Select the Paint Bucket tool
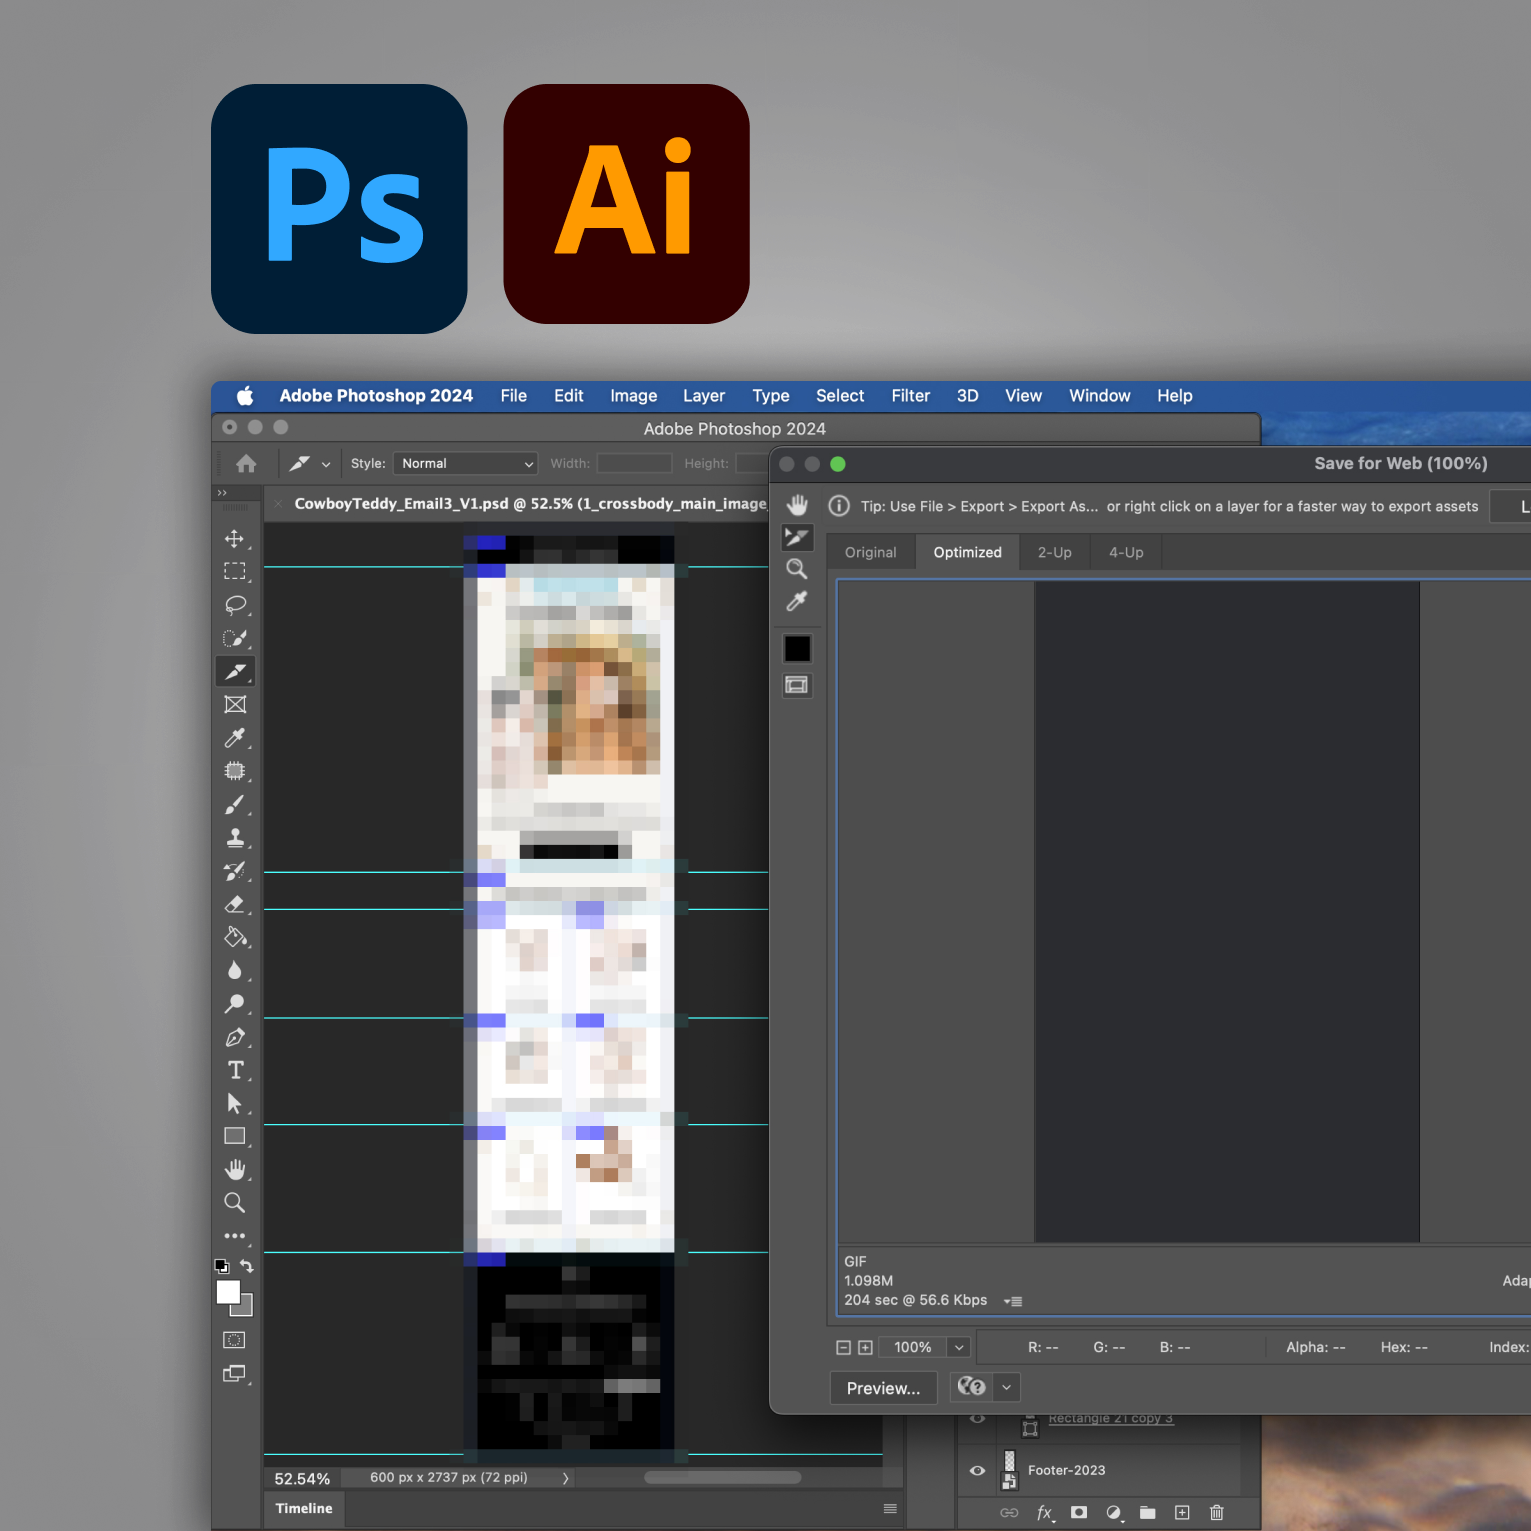Viewport: 1531px width, 1531px height. (235, 937)
